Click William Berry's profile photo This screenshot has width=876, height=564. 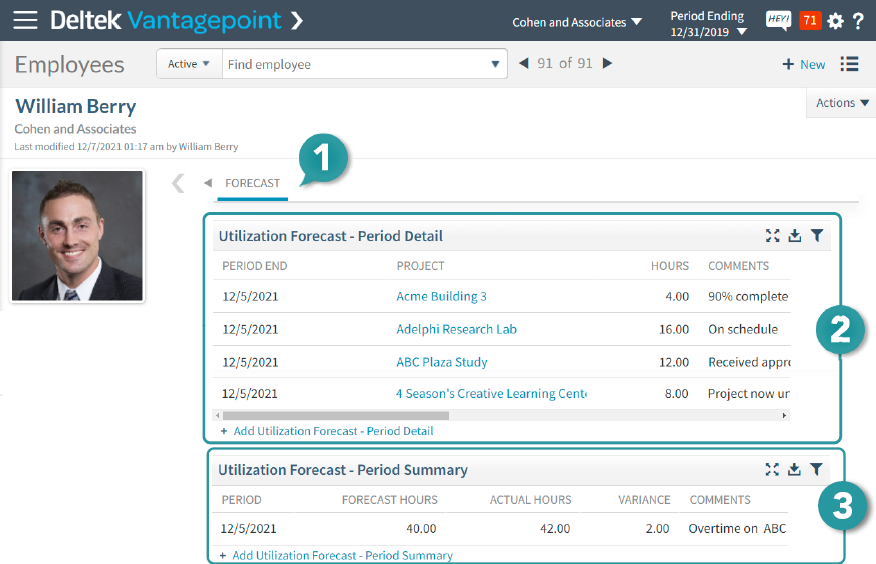(78, 236)
